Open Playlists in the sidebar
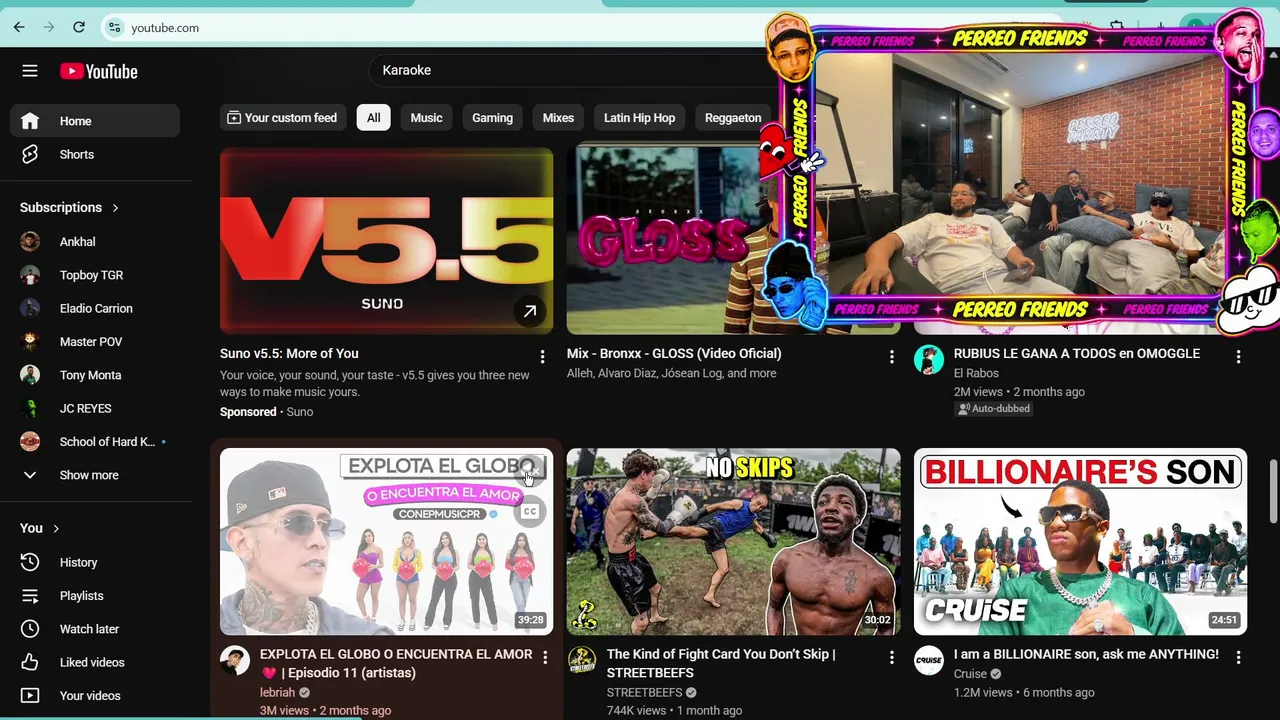The image size is (1280, 720). tap(95, 596)
